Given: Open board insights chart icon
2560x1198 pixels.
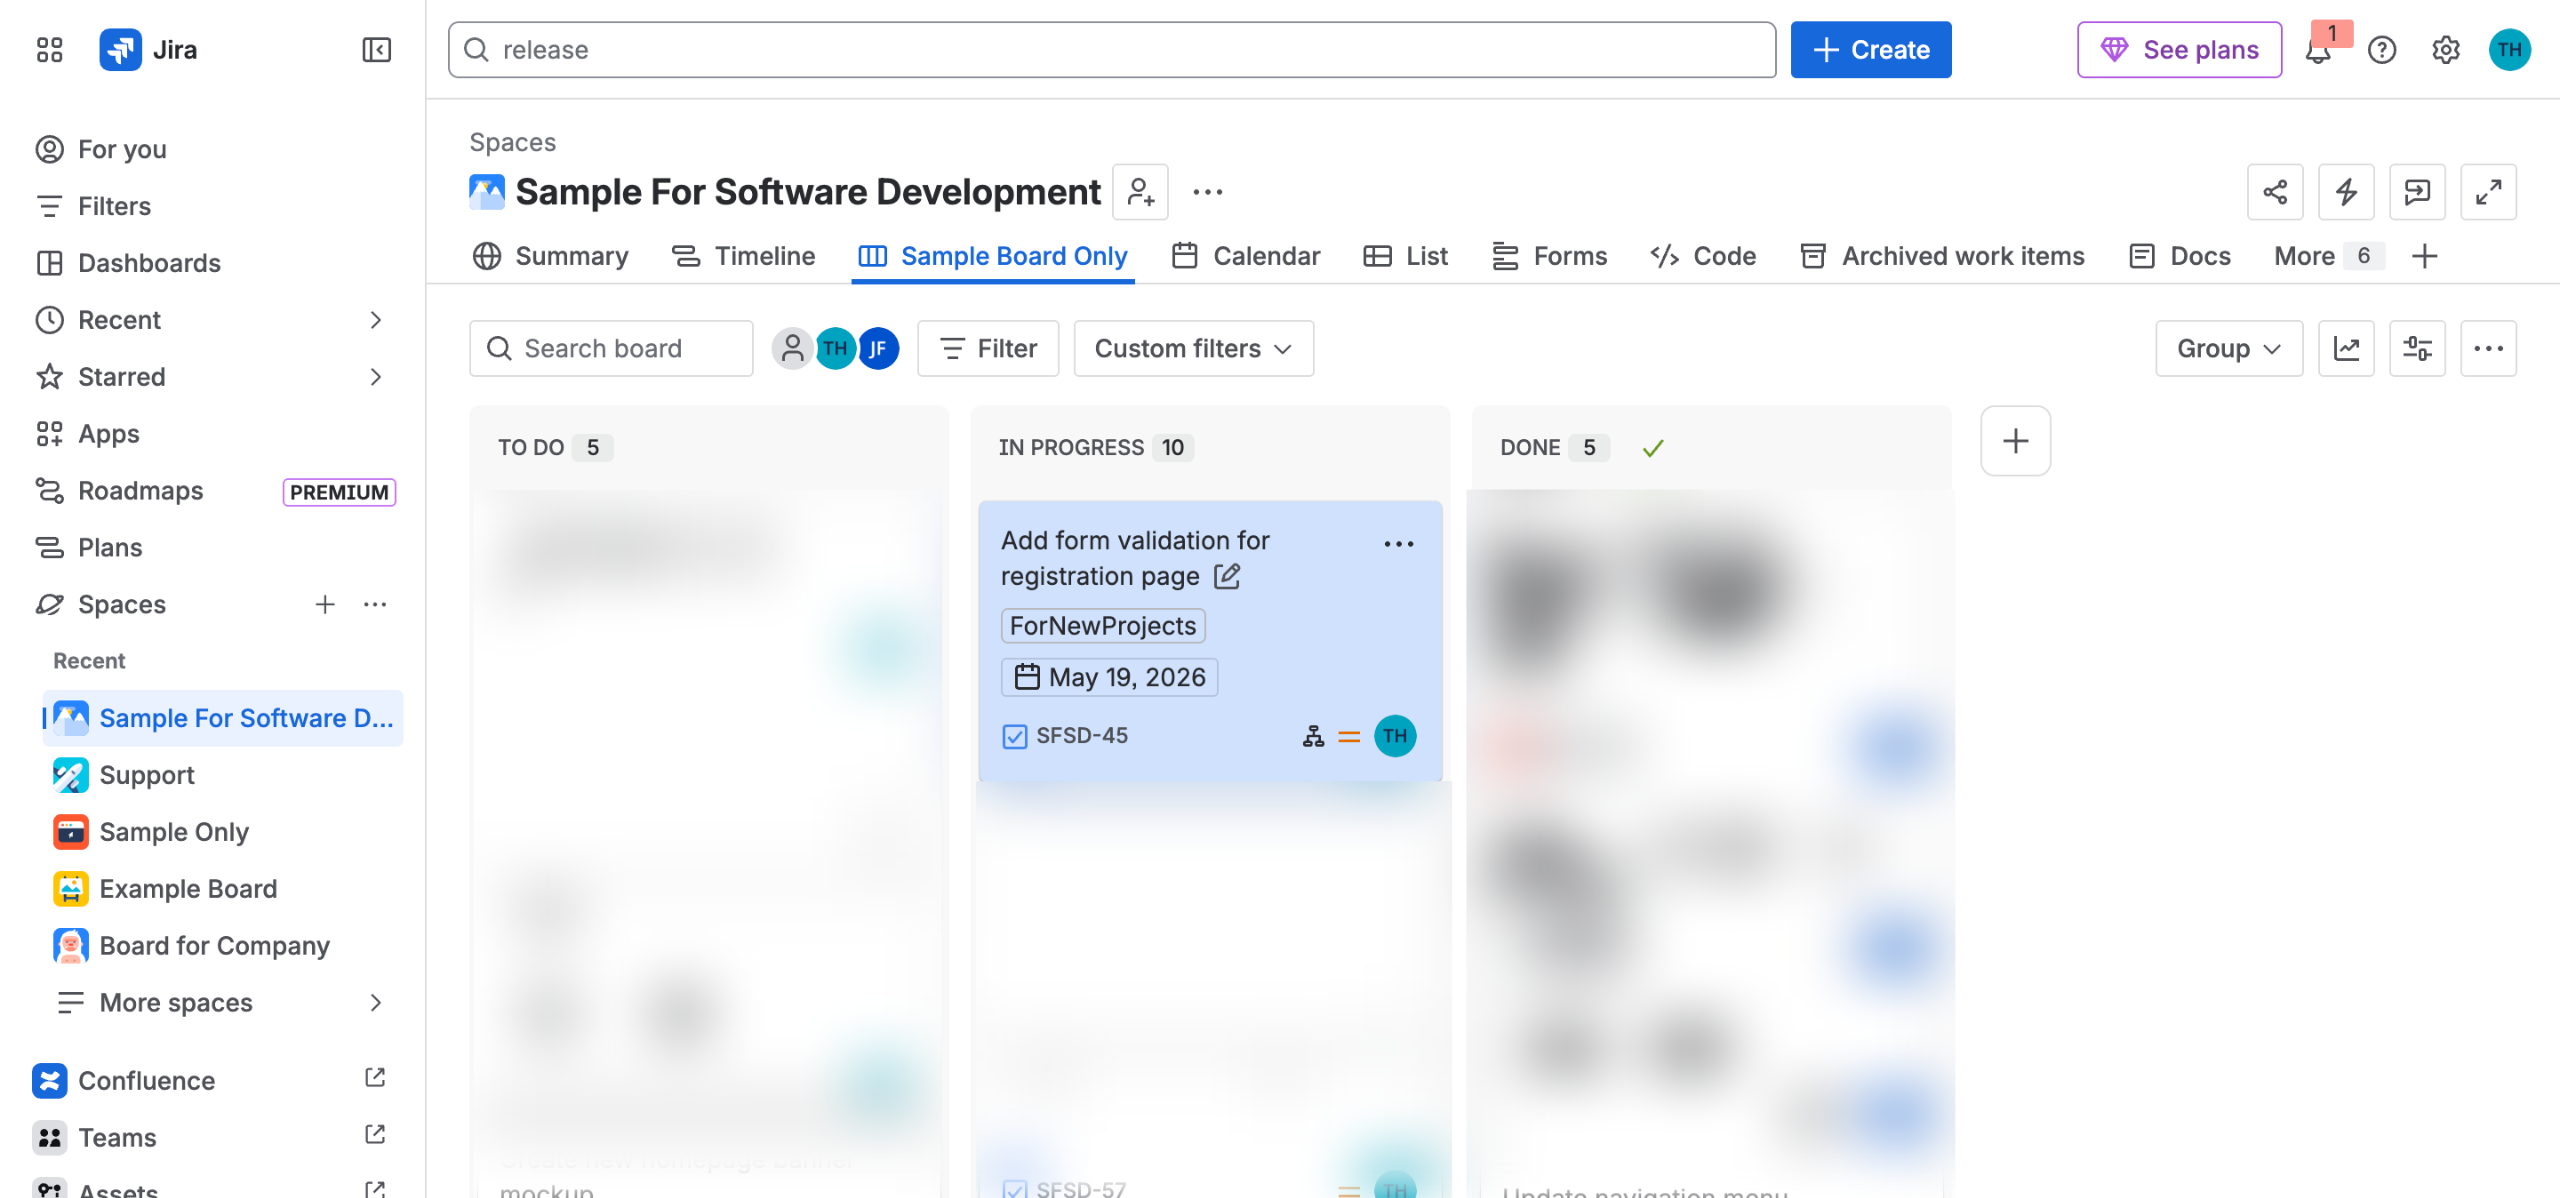Looking at the screenshot, I should pyautogui.click(x=2346, y=348).
